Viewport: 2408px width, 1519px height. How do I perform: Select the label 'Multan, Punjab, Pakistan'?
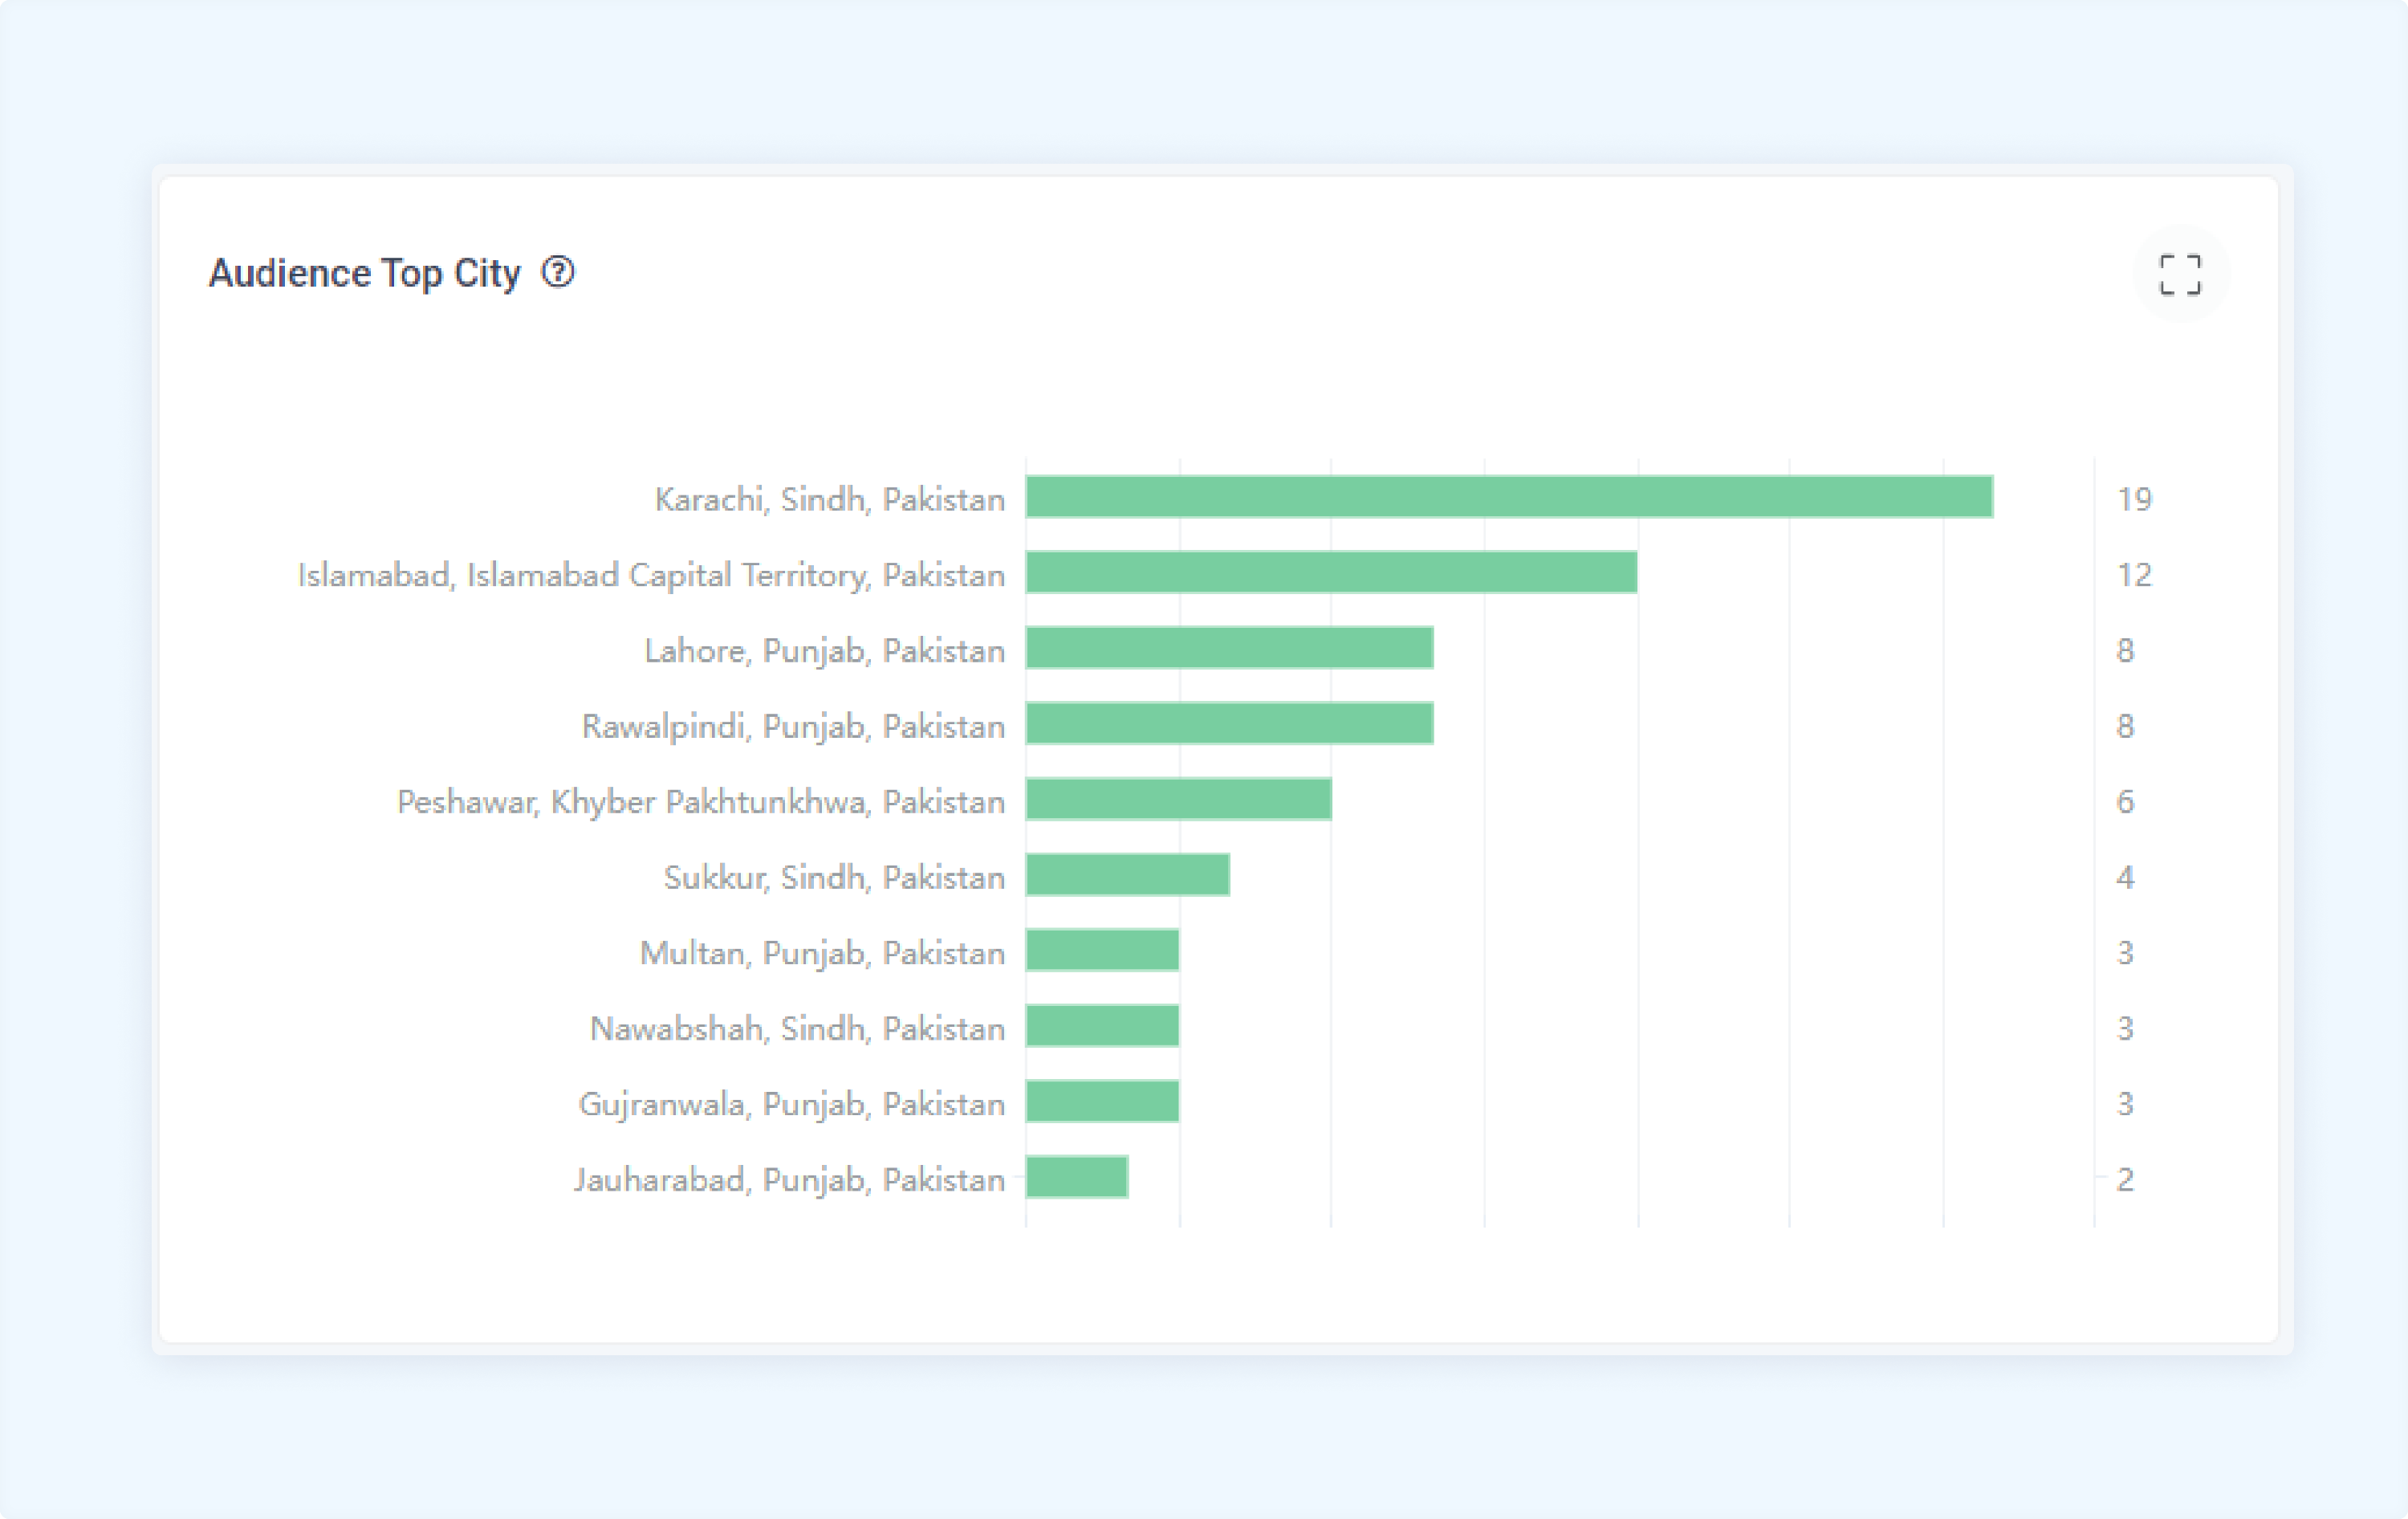pyautogui.click(x=822, y=953)
